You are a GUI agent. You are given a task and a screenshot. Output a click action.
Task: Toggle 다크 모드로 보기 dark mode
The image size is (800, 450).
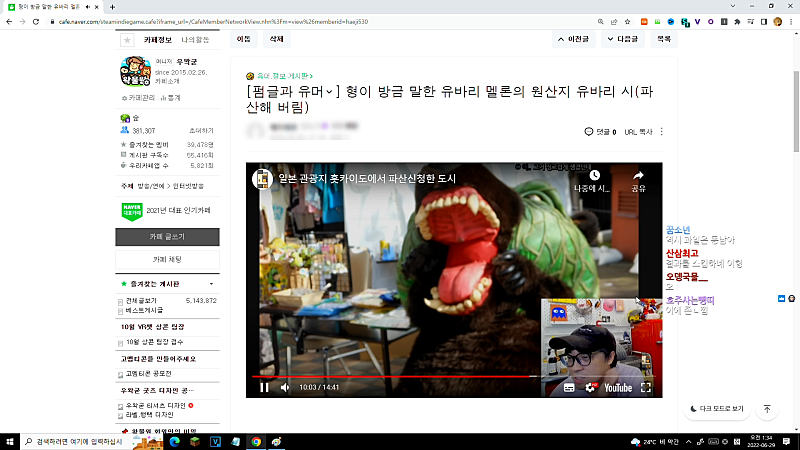tap(717, 409)
